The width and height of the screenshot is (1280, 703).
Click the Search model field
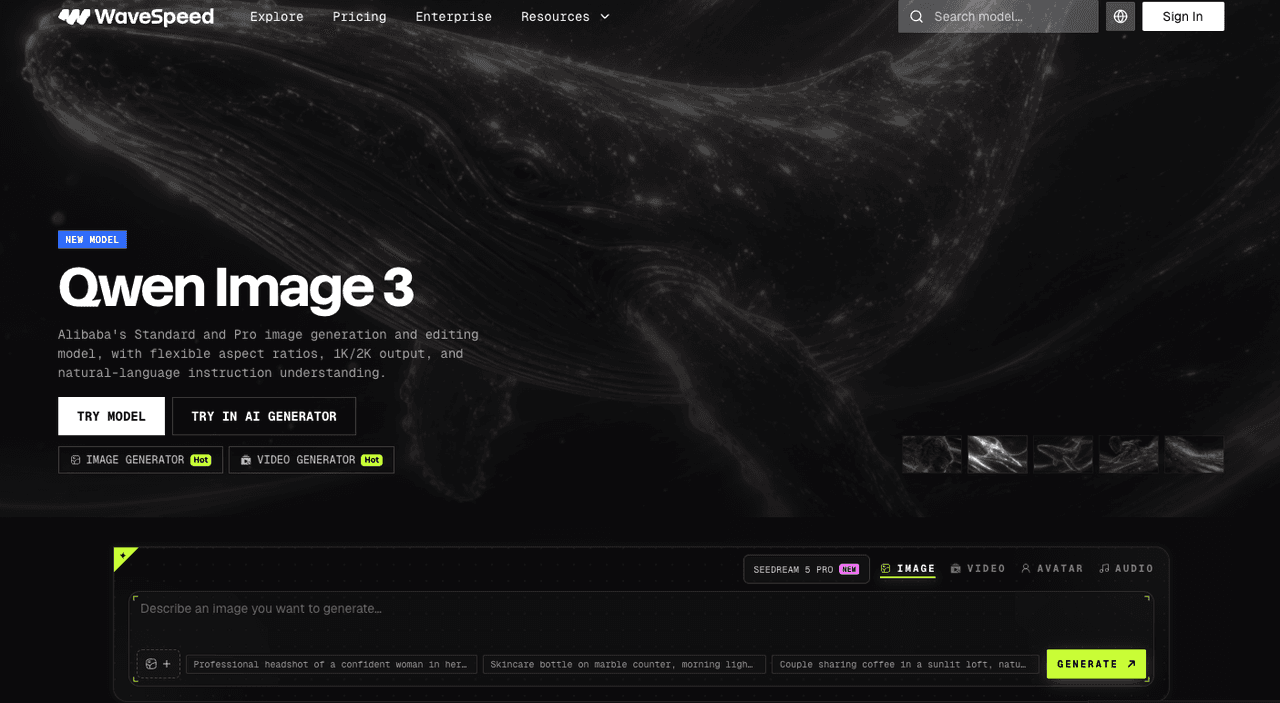(x=998, y=17)
